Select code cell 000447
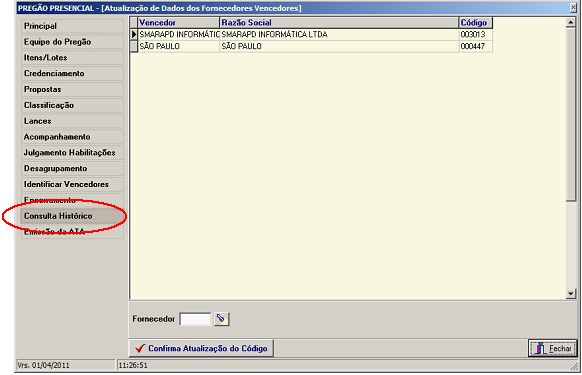Image resolution: width=582 pixels, height=375 pixels. tap(475, 46)
